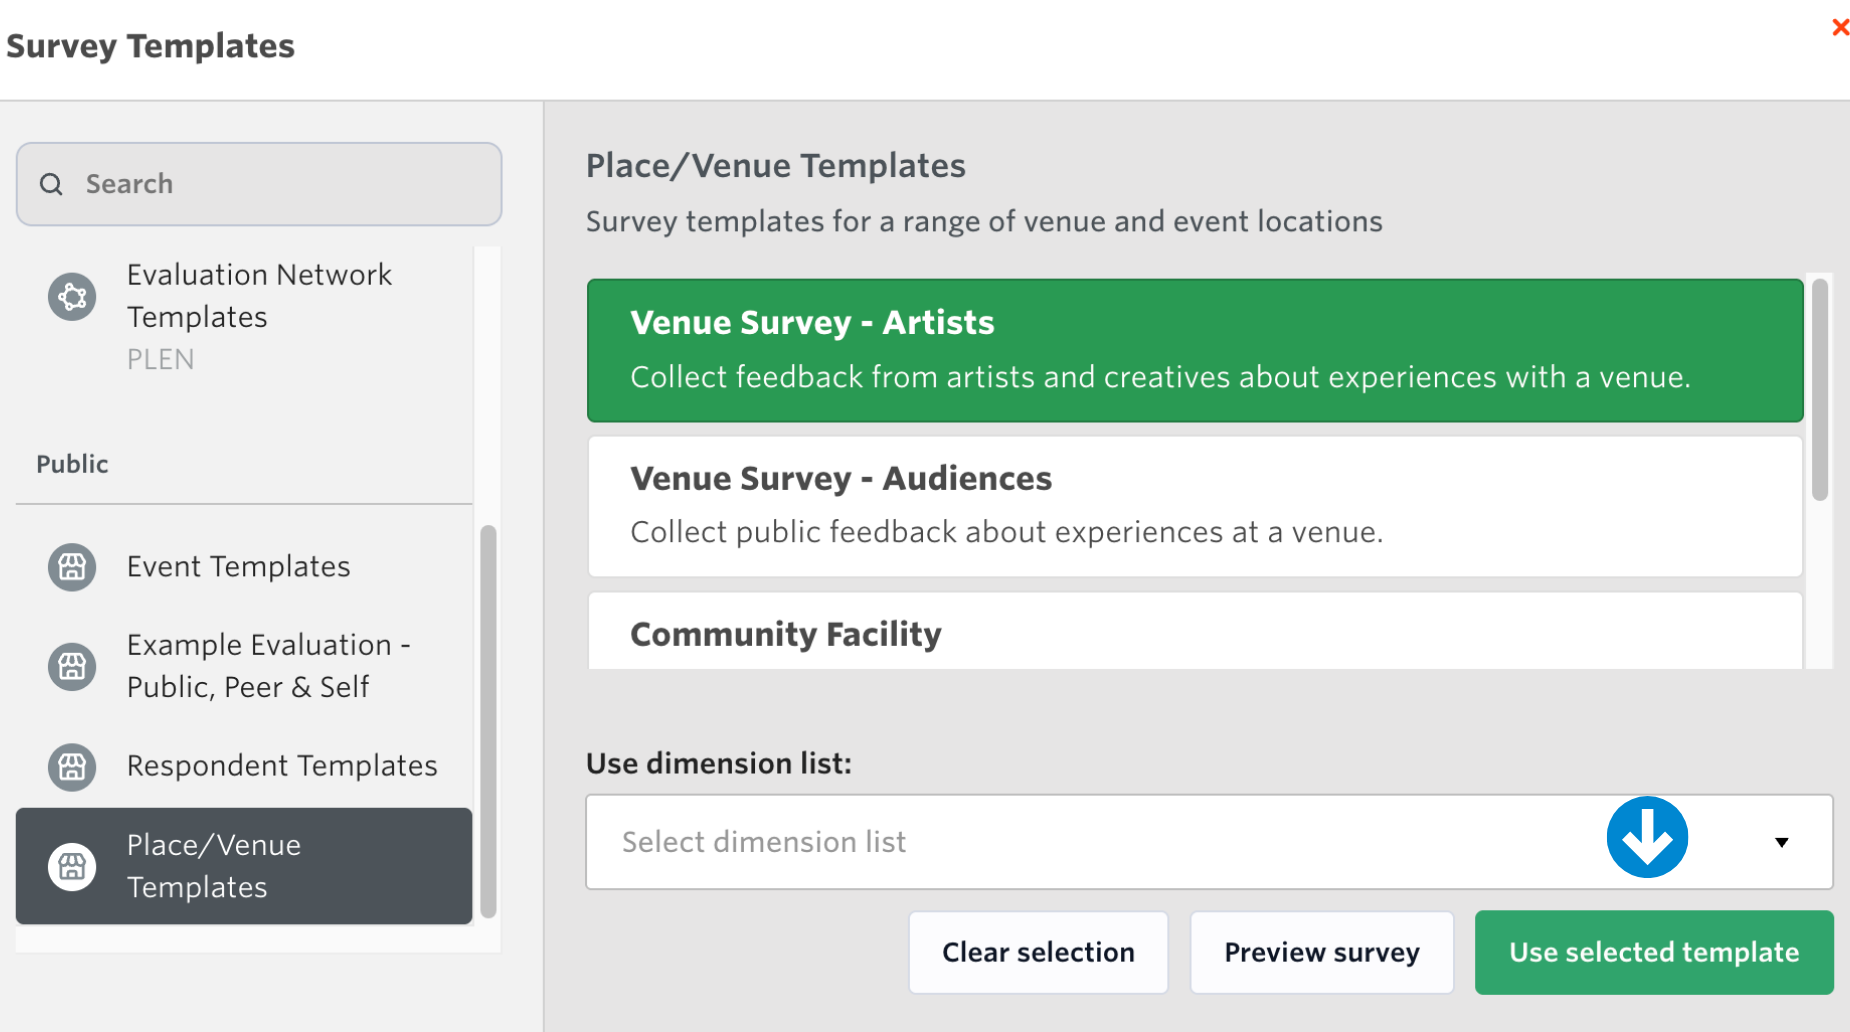The height and width of the screenshot is (1032, 1850).
Task: Click the Evaluation Network Templates icon
Action: point(72,297)
